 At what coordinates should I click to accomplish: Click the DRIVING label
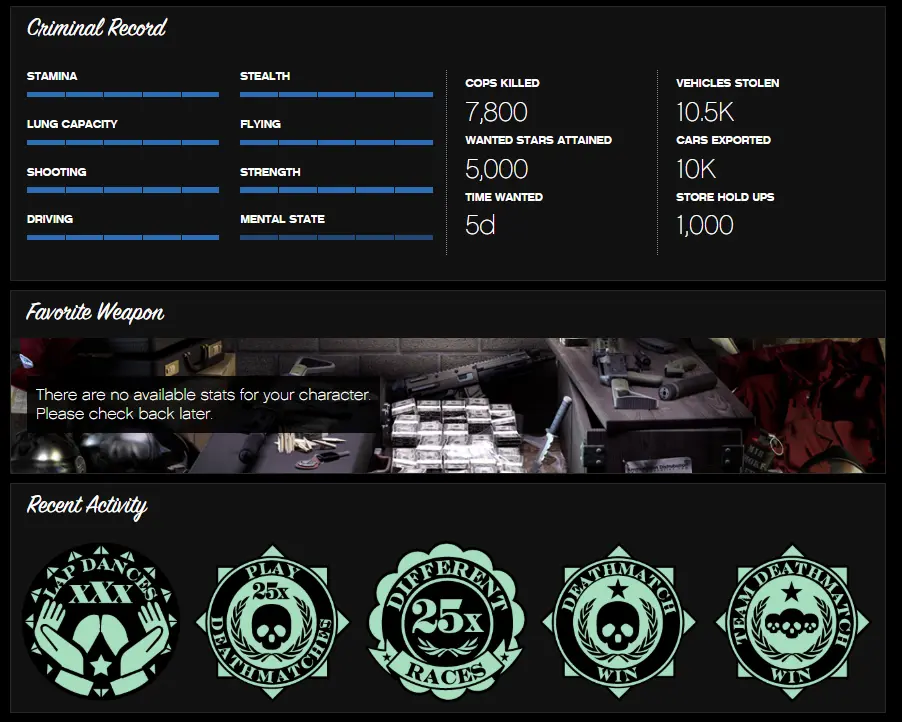point(49,219)
